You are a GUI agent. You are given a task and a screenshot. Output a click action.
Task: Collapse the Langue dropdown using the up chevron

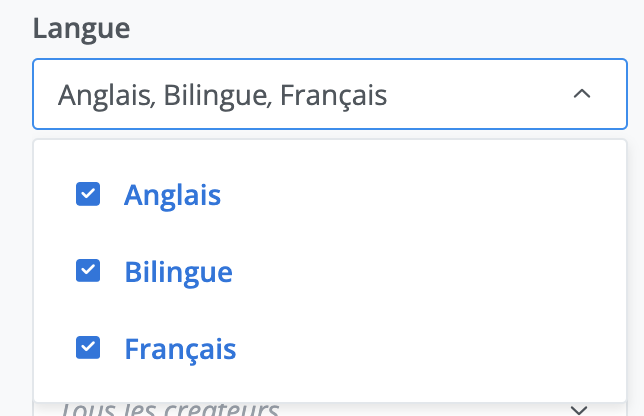(x=582, y=94)
